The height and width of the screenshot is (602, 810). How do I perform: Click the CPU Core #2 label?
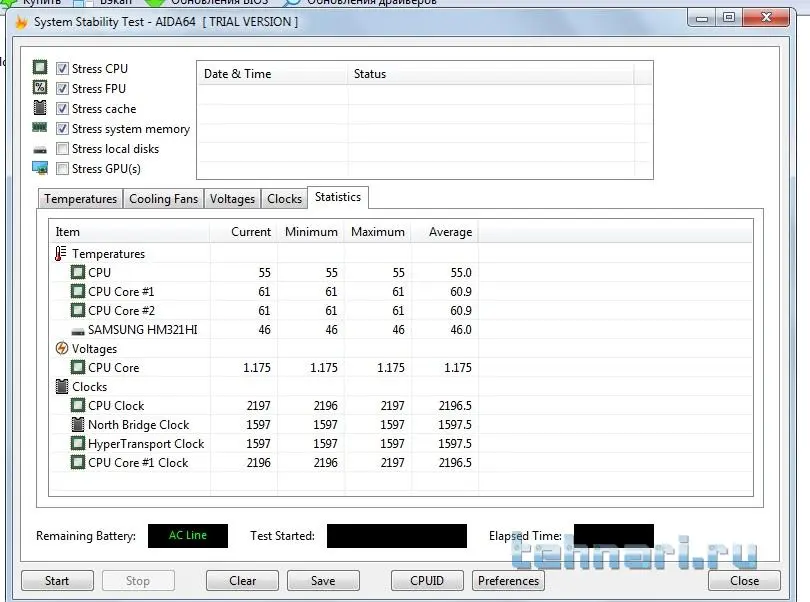point(121,311)
